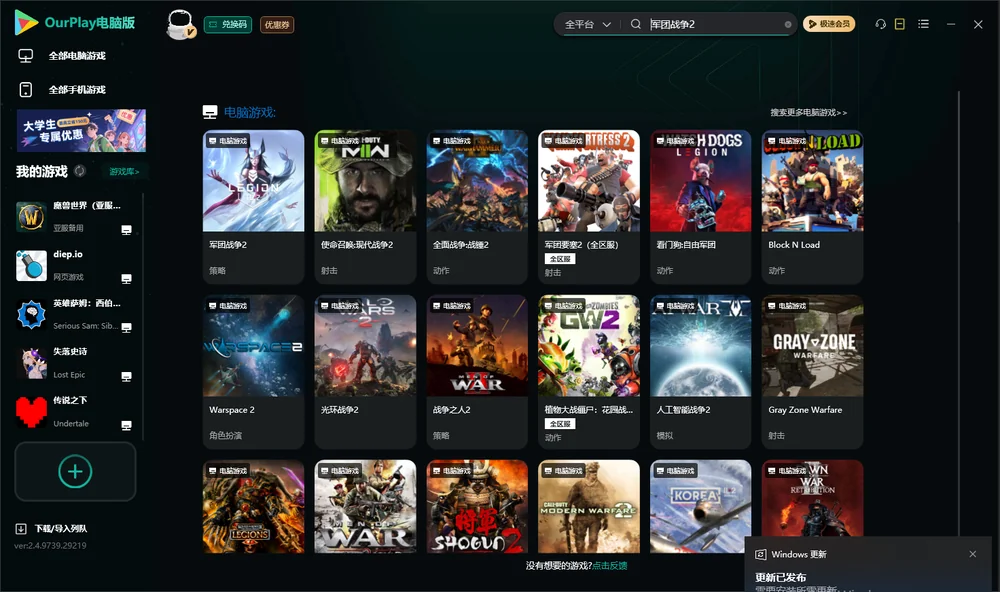1000x592 pixels.
Task: Open the Block N Load game card
Action: click(x=812, y=207)
